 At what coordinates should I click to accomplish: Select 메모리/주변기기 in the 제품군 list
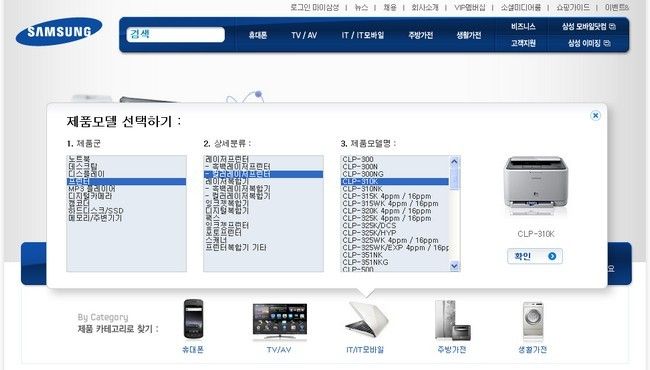tap(126, 218)
